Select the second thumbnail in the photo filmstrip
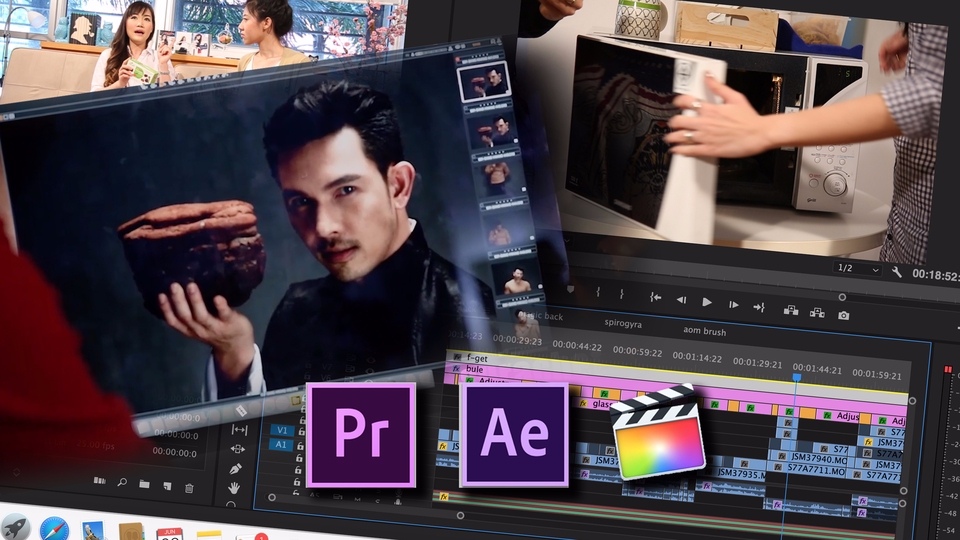The height and width of the screenshot is (540, 960). pos(493,130)
